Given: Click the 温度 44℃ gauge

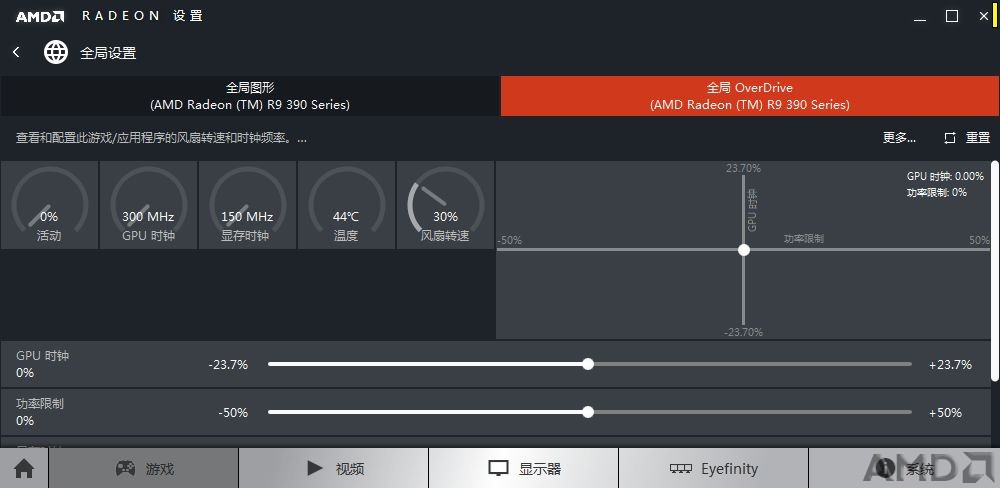Looking at the screenshot, I should coord(346,205).
